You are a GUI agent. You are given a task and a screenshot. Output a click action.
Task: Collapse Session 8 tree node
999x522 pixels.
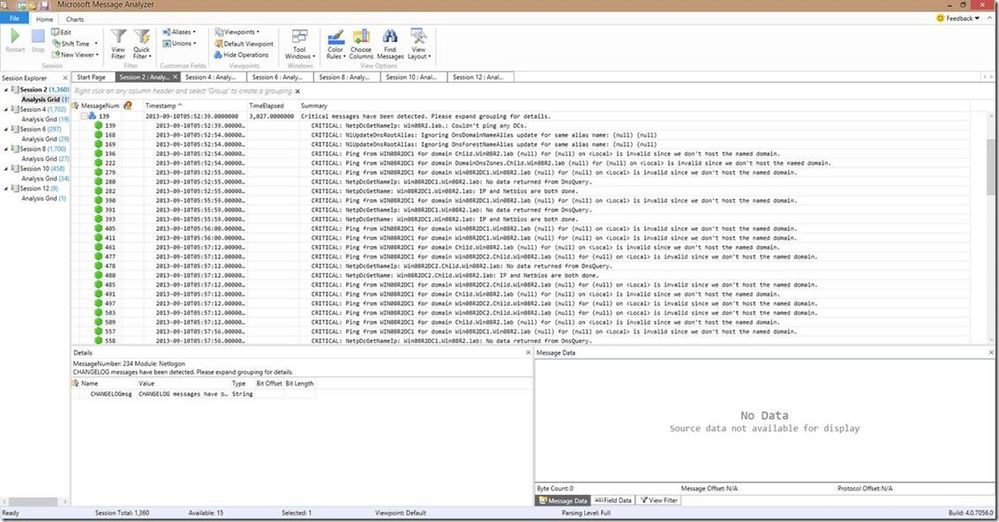coord(6,149)
